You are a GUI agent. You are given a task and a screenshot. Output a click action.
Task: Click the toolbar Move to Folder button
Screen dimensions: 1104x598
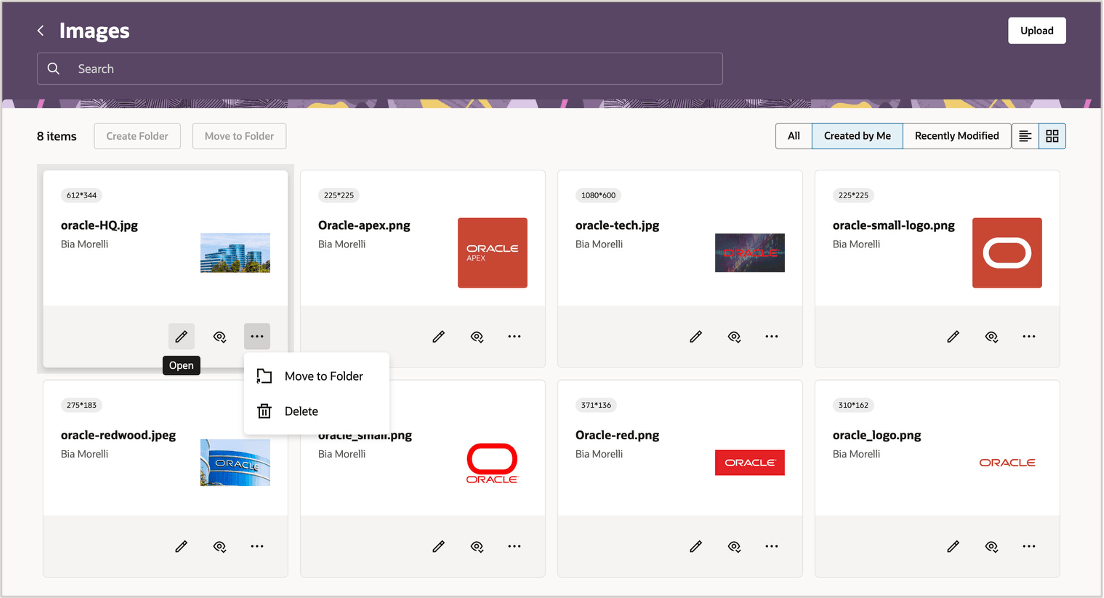[x=239, y=136]
